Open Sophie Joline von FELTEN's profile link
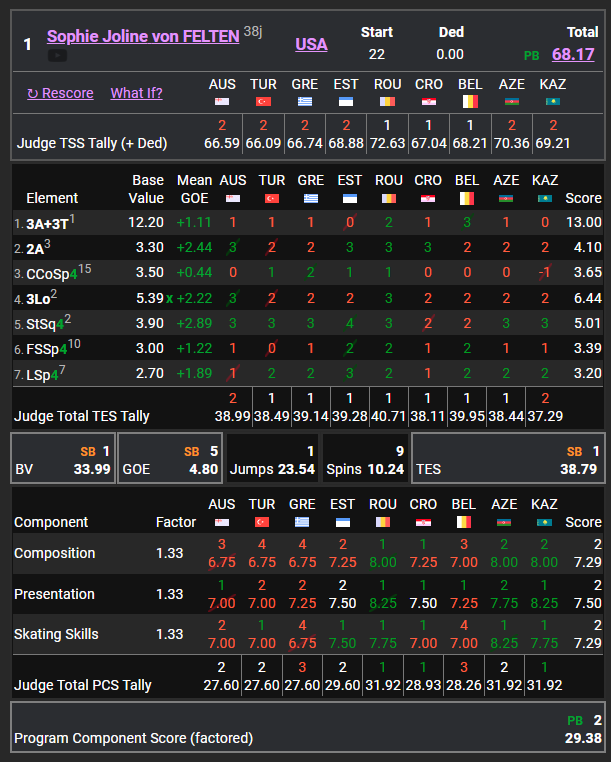Viewport: 611px width, 762px height. coord(143,36)
